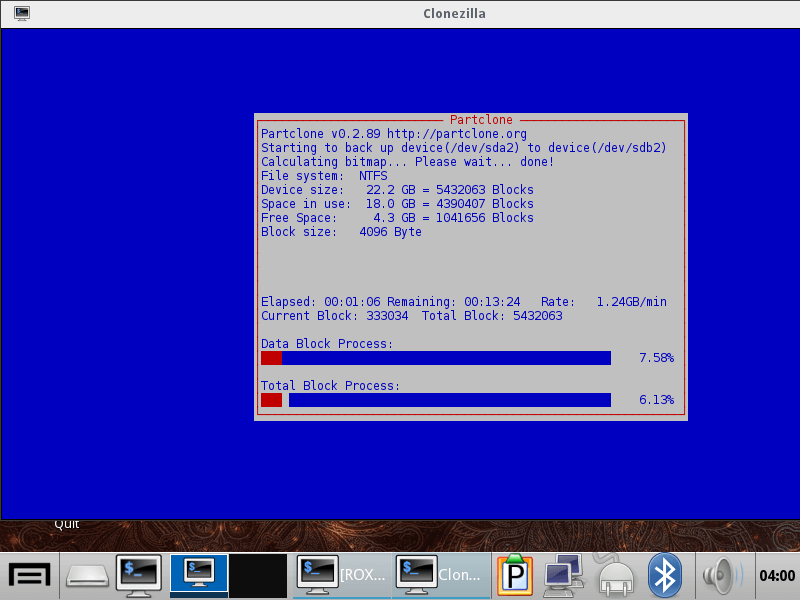Viewport: 800px width, 600px height.
Task: Click the 'Free Space: 4.3 GB' line
Action: click(x=397, y=218)
